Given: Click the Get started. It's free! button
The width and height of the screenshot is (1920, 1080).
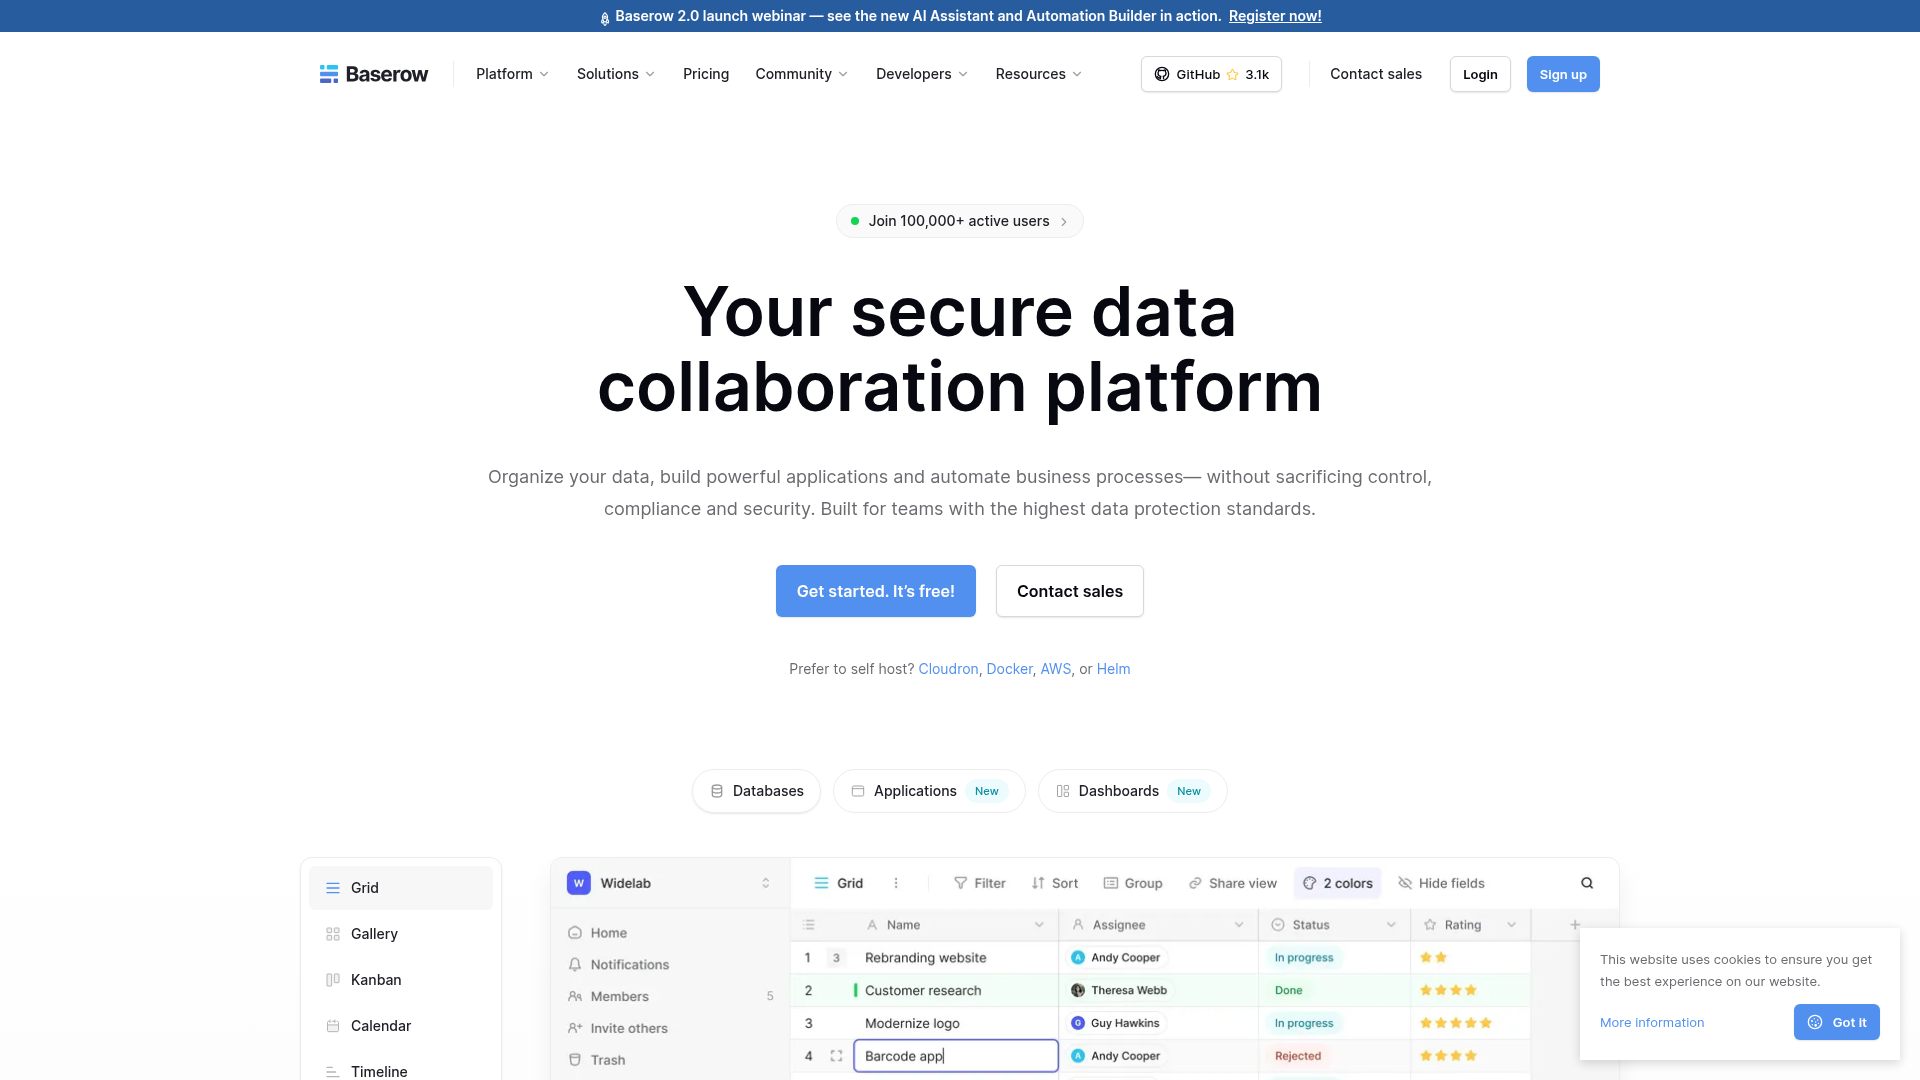Looking at the screenshot, I should click(x=875, y=591).
